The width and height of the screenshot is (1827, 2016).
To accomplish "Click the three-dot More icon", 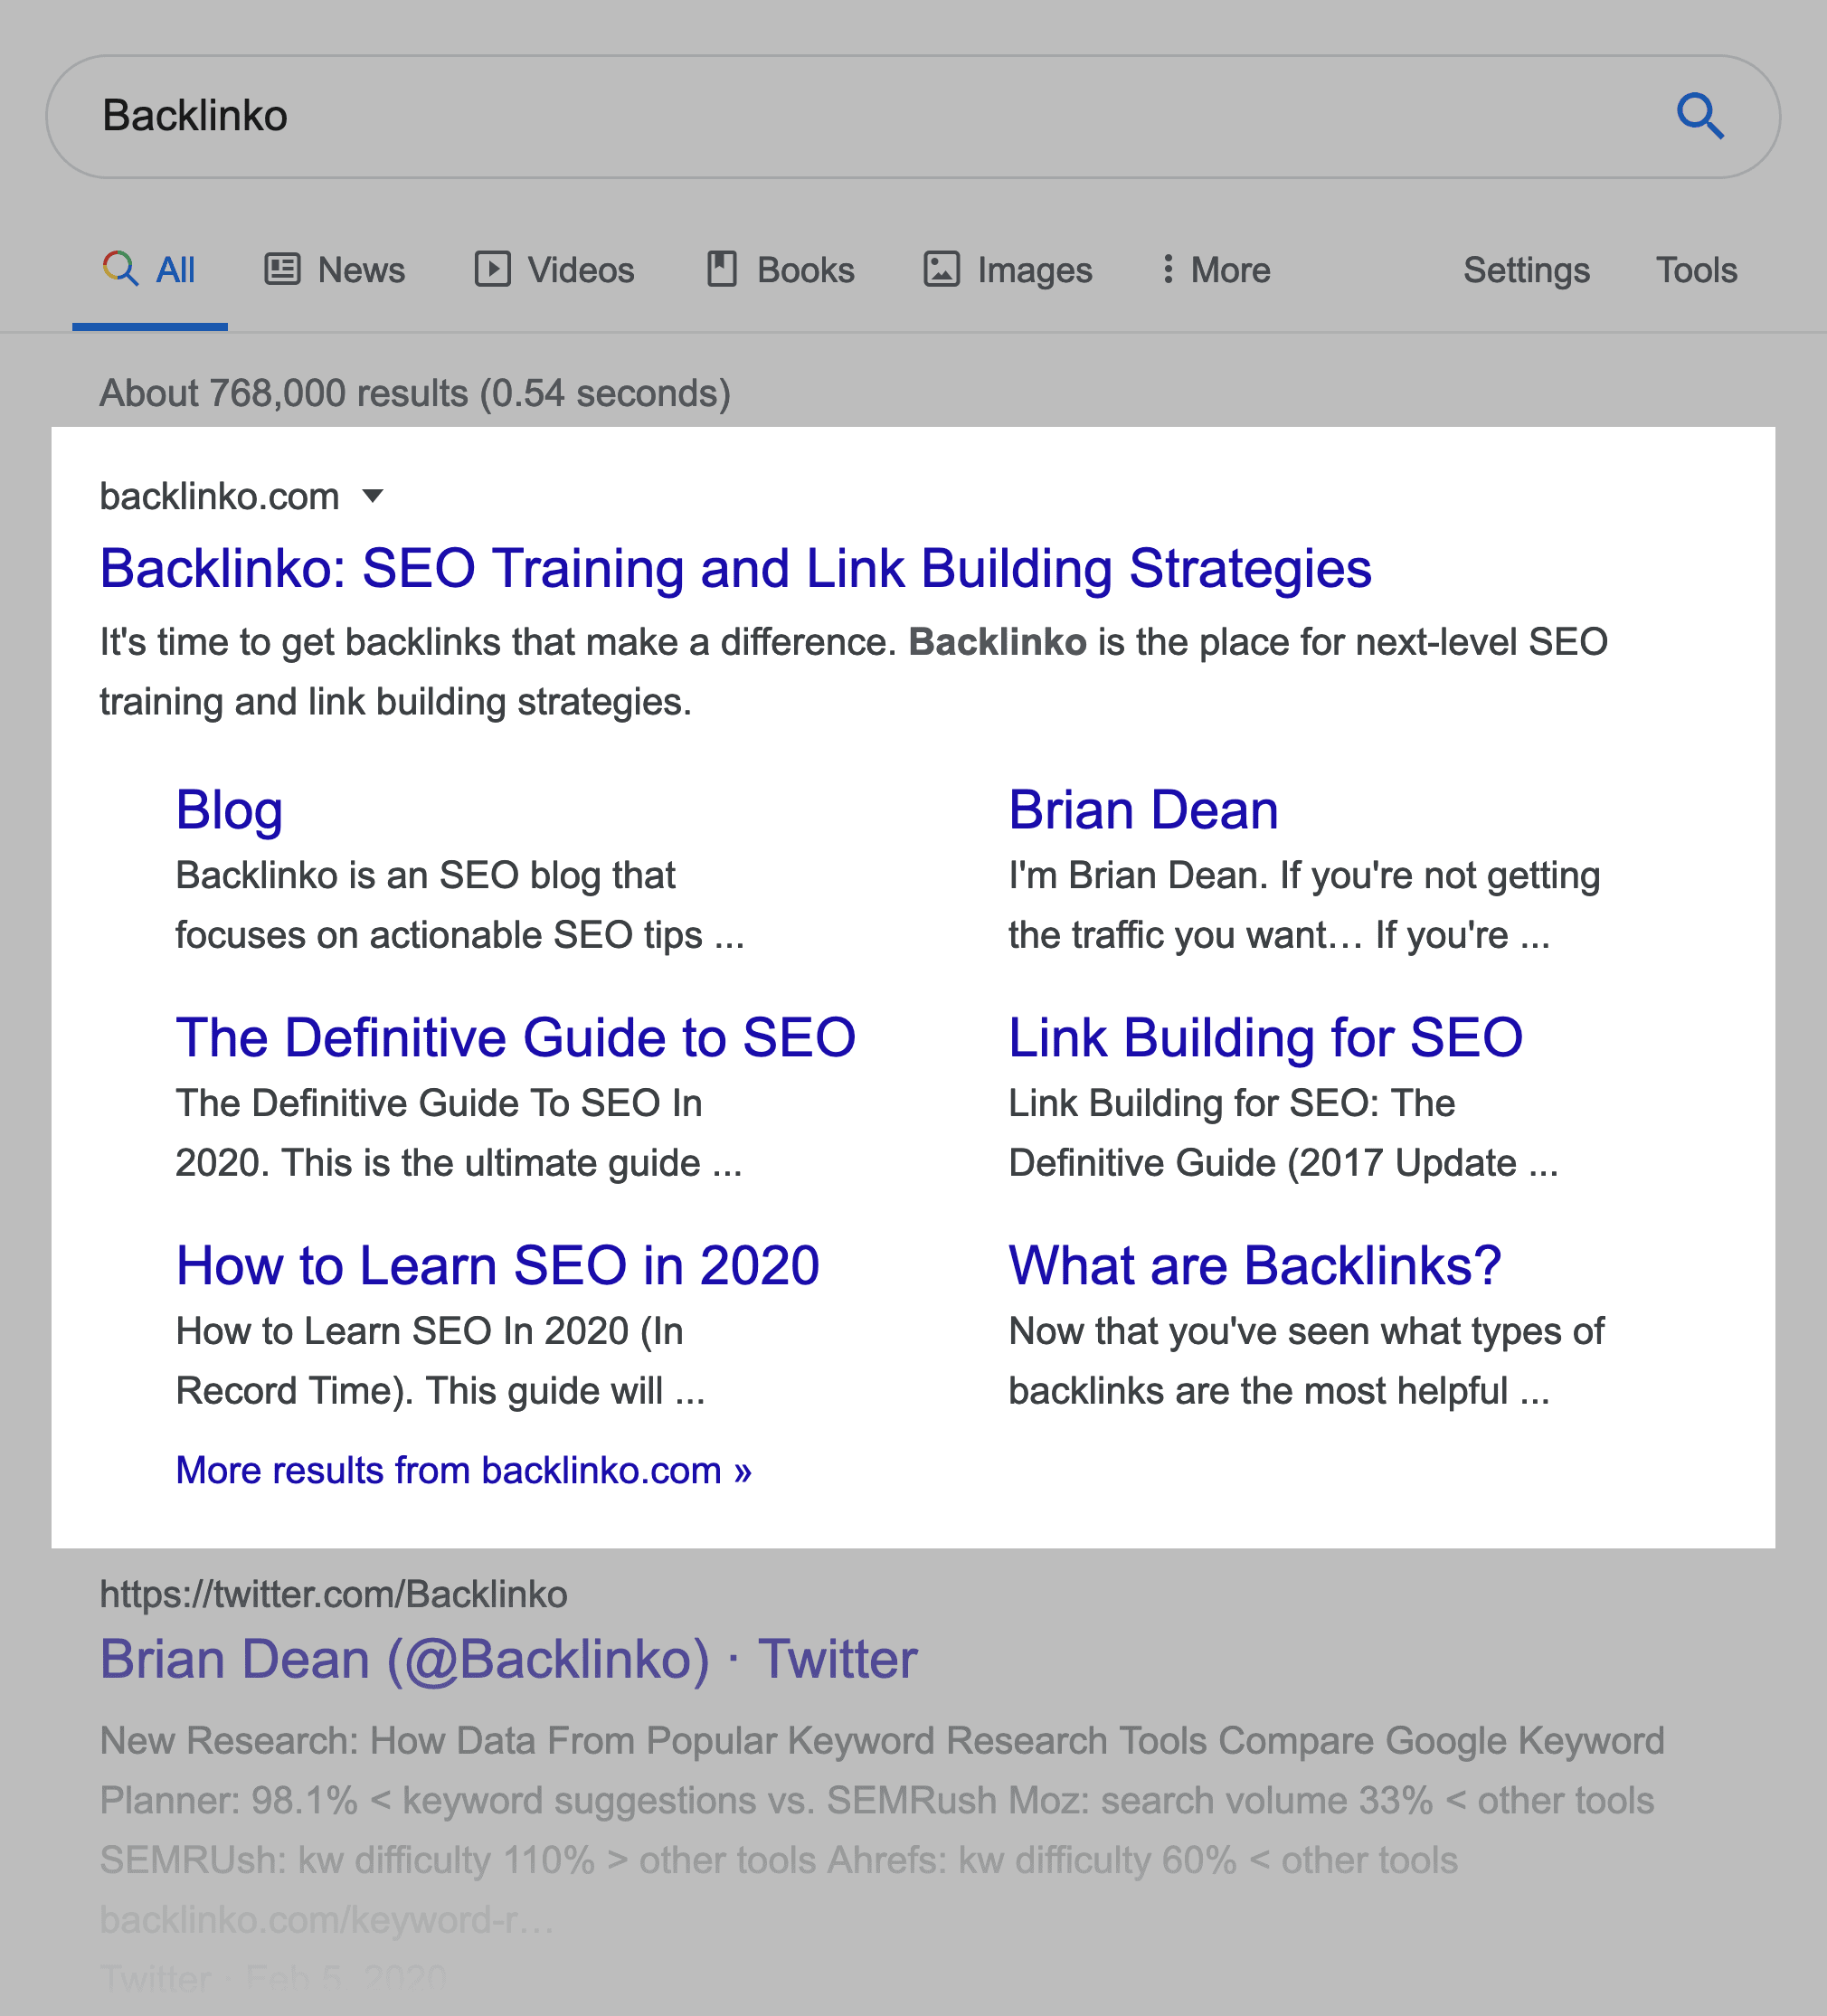I will 1167,269.
